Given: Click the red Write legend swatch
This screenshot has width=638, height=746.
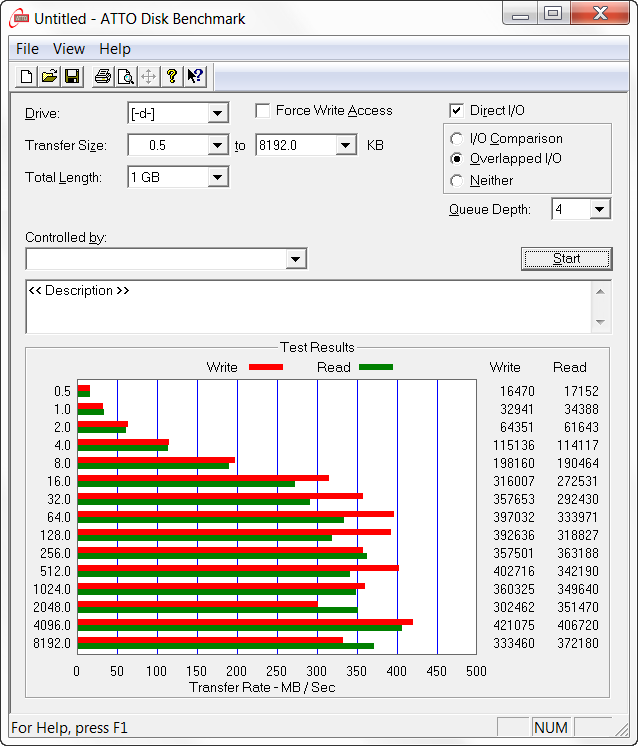Looking at the screenshot, I should pyautogui.click(x=266, y=367).
